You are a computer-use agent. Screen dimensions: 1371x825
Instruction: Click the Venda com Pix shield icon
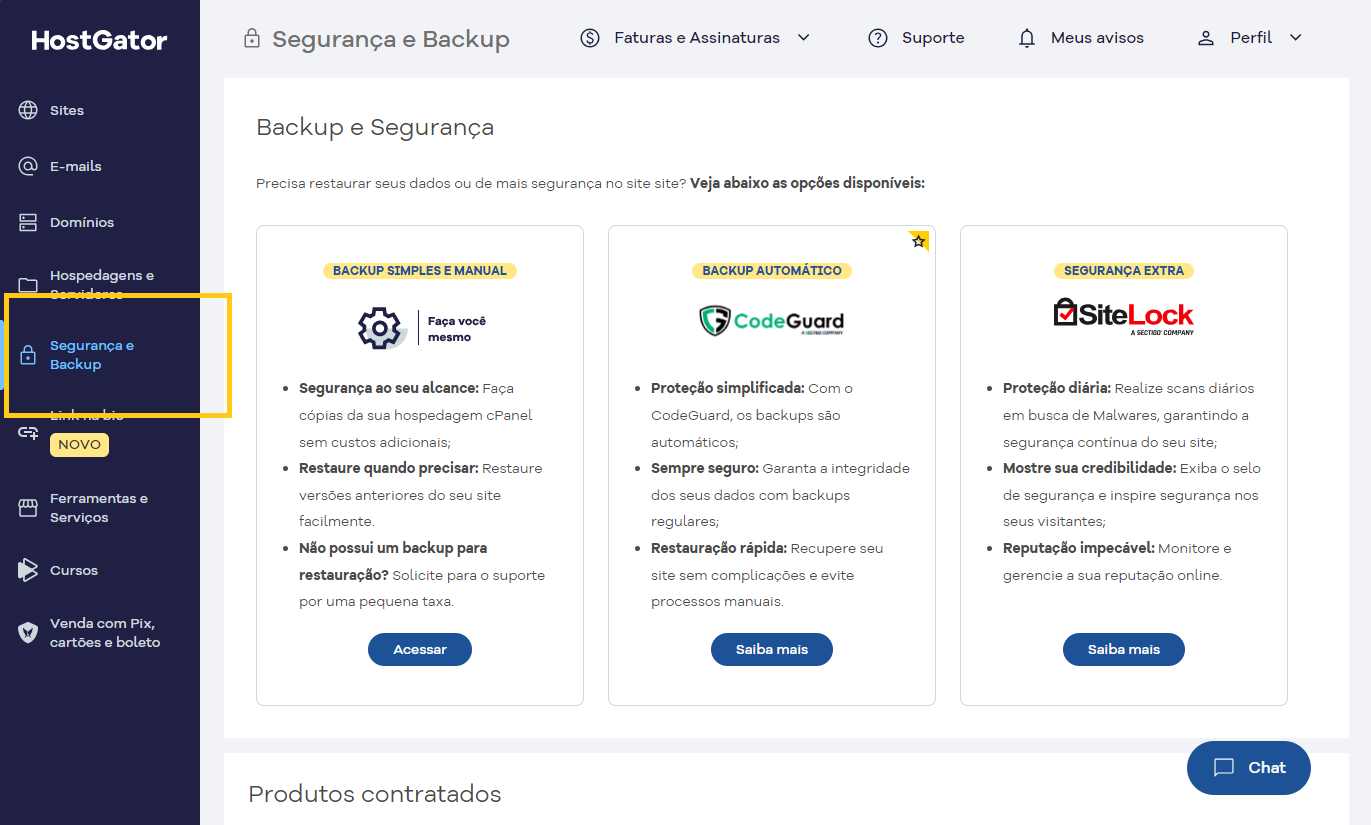pyautogui.click(x=28, y=632)
